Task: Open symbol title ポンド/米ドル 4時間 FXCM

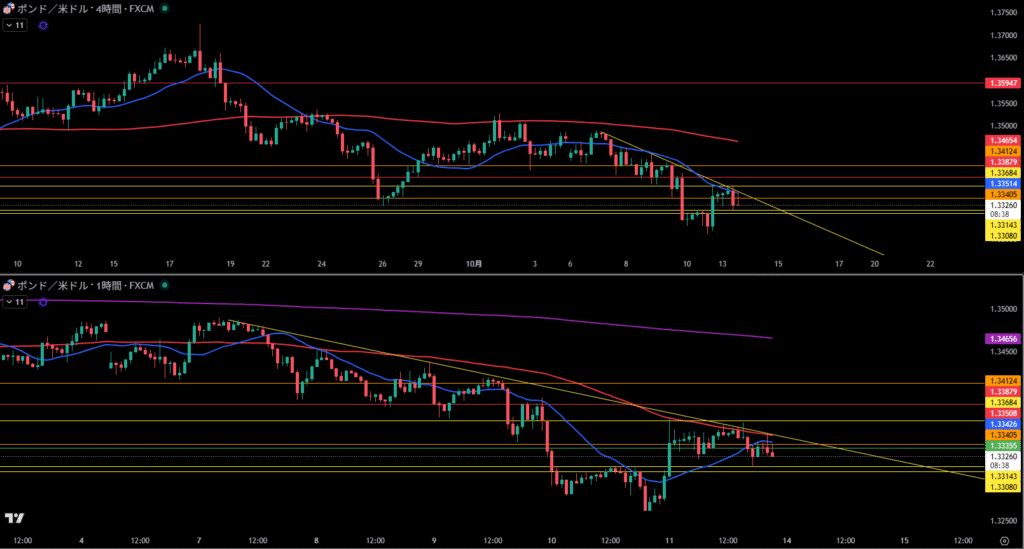Action: [x=84, y=8]
